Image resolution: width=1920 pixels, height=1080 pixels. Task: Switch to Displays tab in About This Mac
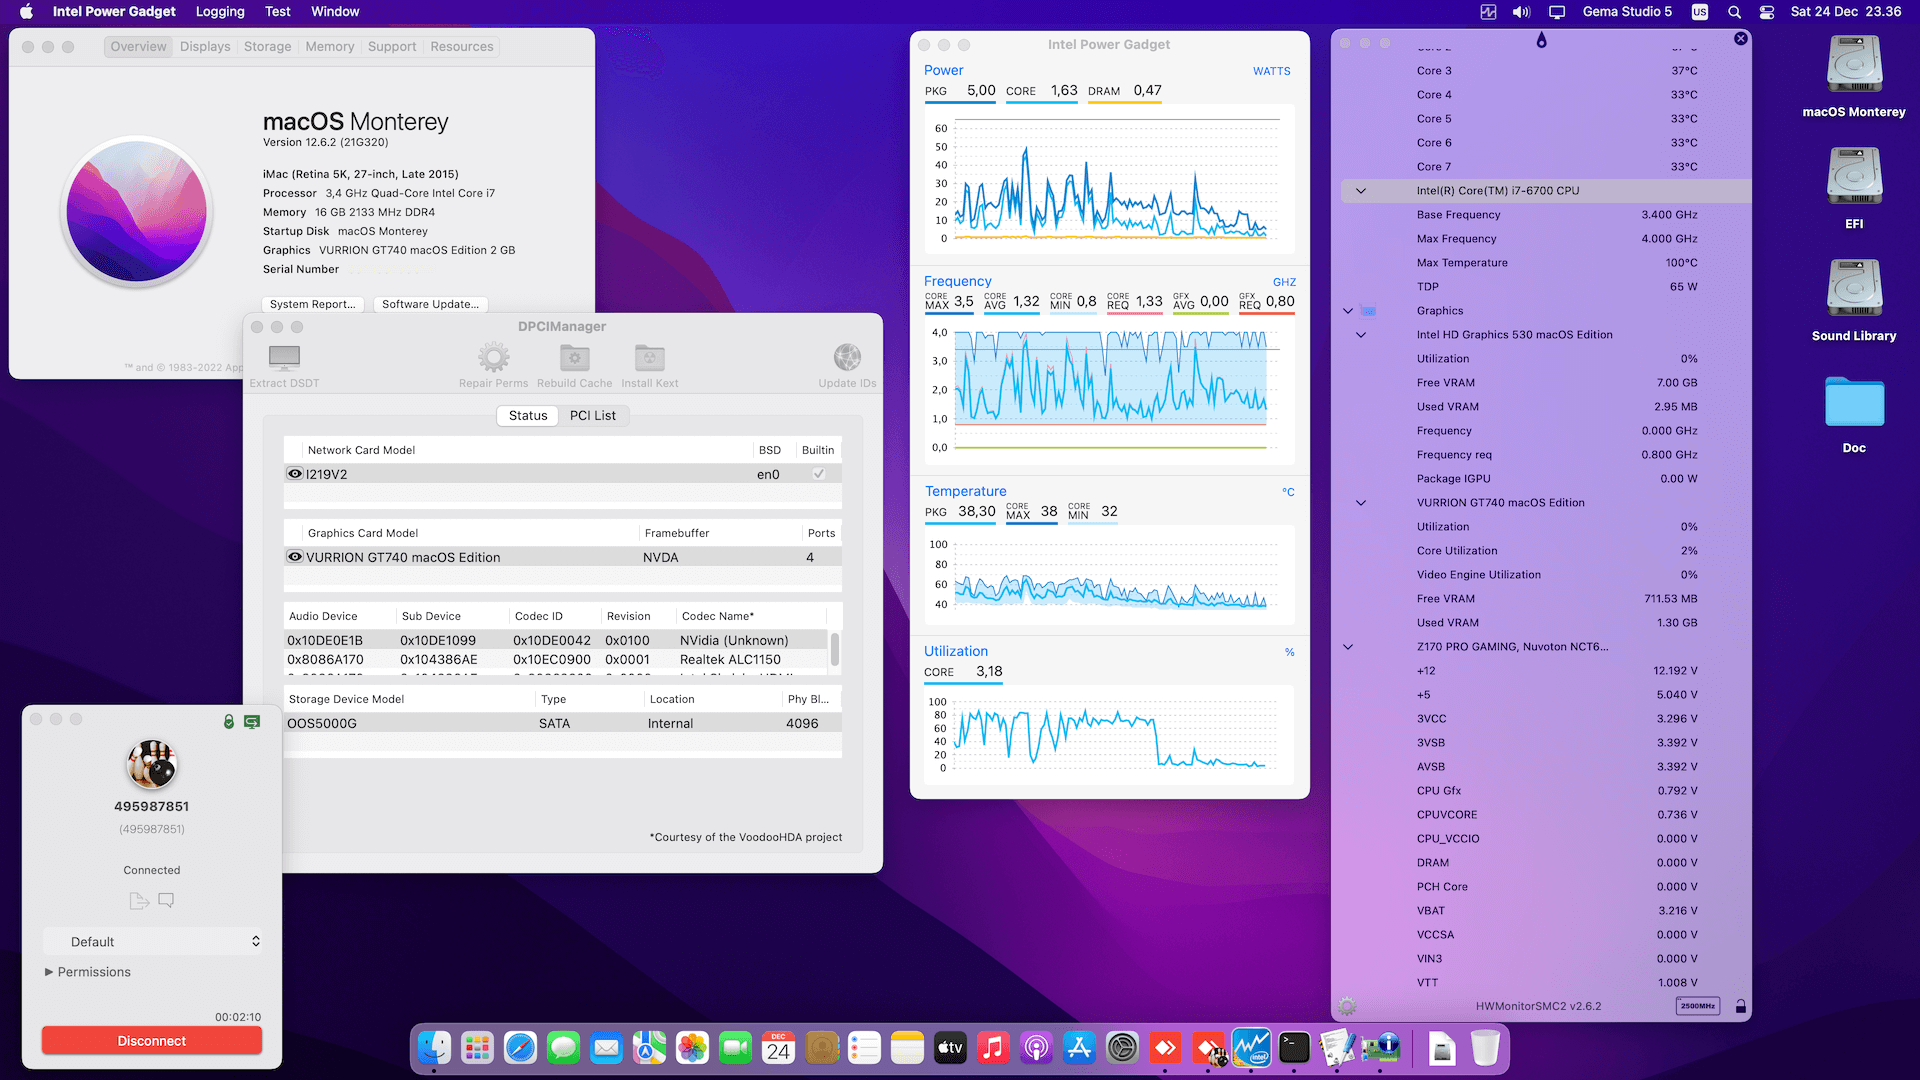click(205, 47)
